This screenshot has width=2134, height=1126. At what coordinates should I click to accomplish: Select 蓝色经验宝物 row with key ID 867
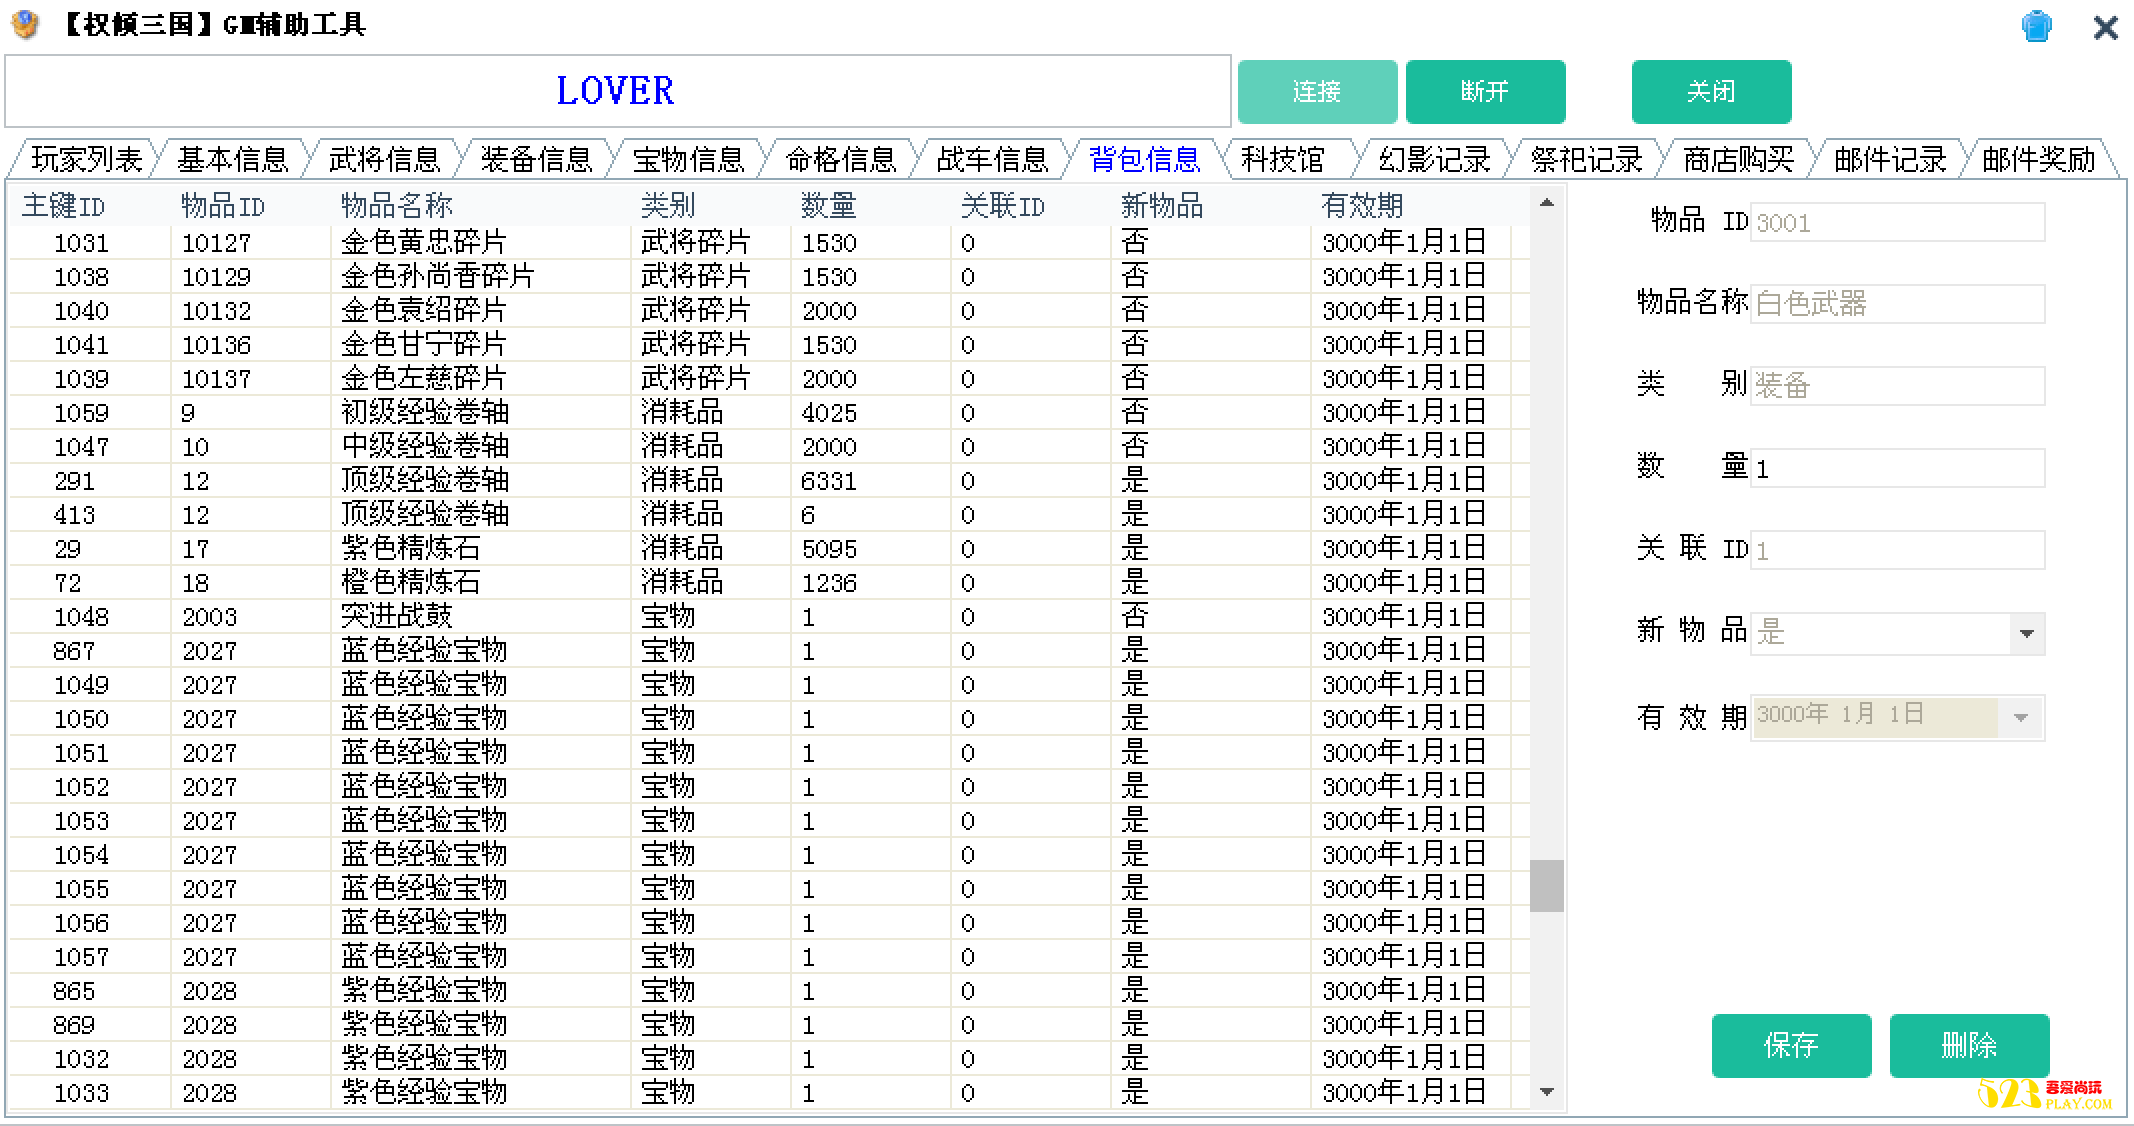(770, 651)
